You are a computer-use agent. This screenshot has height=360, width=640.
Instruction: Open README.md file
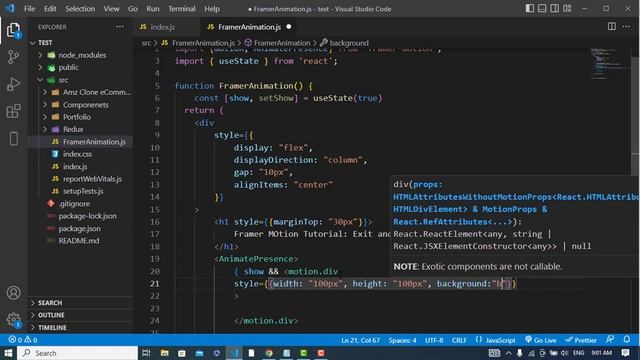(80, 240)
